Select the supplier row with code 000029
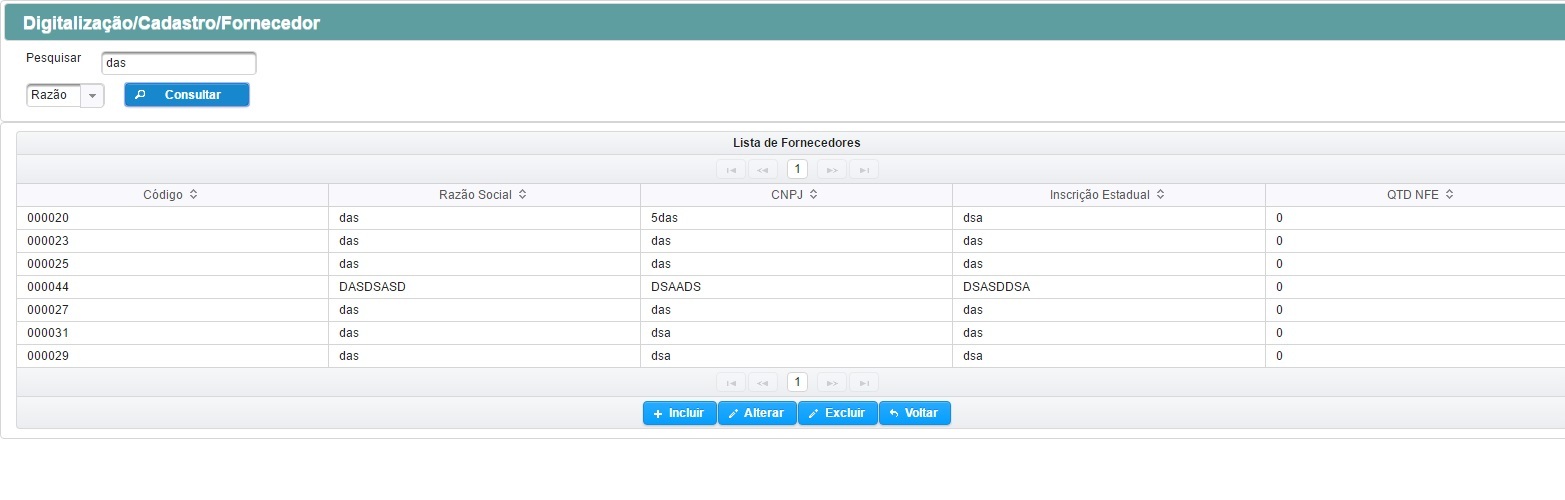 click(x=790, y=356)
